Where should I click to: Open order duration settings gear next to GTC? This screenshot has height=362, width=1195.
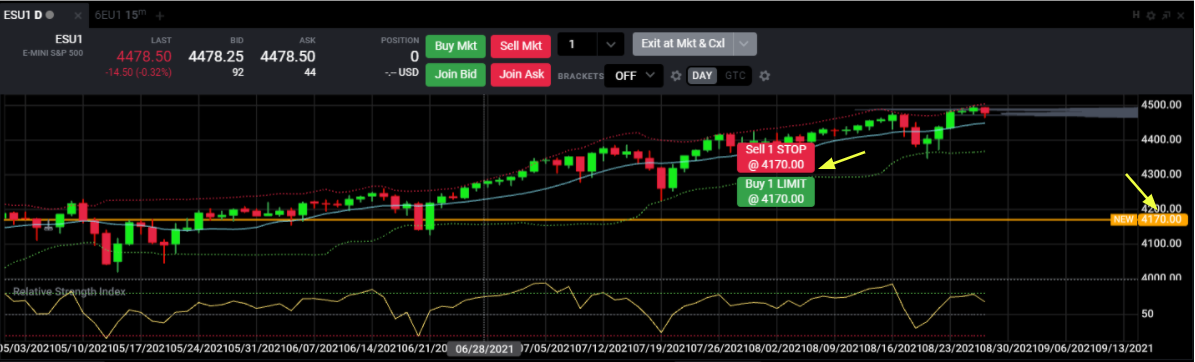pyautogui.click(x=765, y=75)
